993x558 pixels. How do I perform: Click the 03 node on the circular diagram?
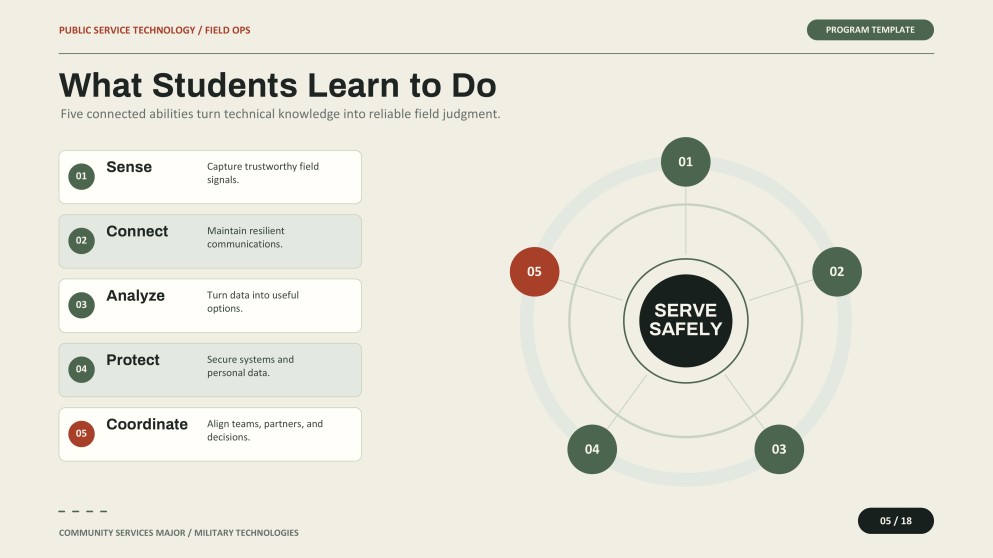[x=779, y=449]
